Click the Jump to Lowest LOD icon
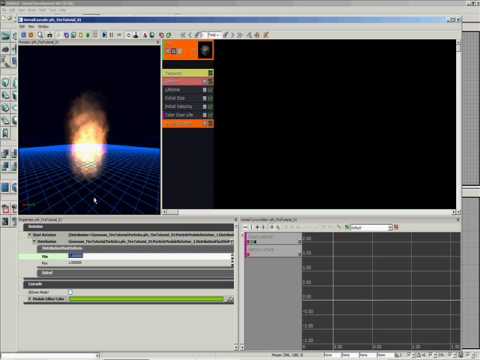 coord(183,35)
